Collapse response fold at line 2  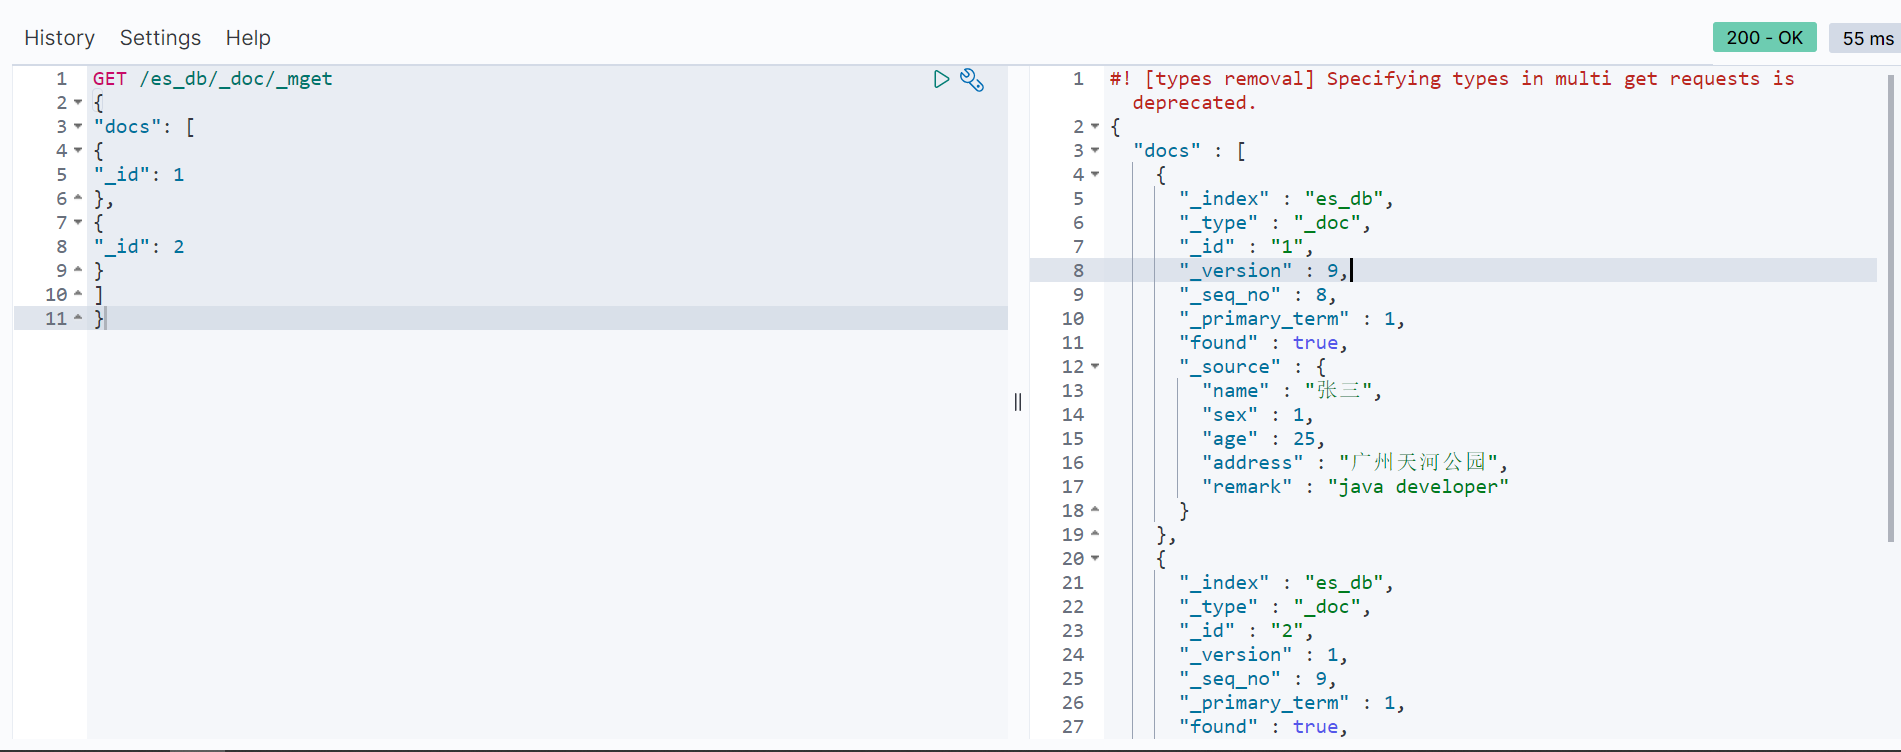point(1095,127)
